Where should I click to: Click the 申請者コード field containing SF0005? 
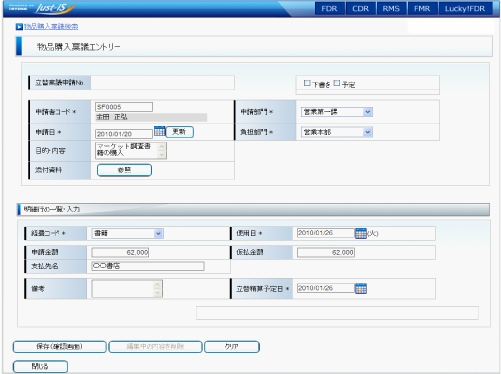point(124,107)
